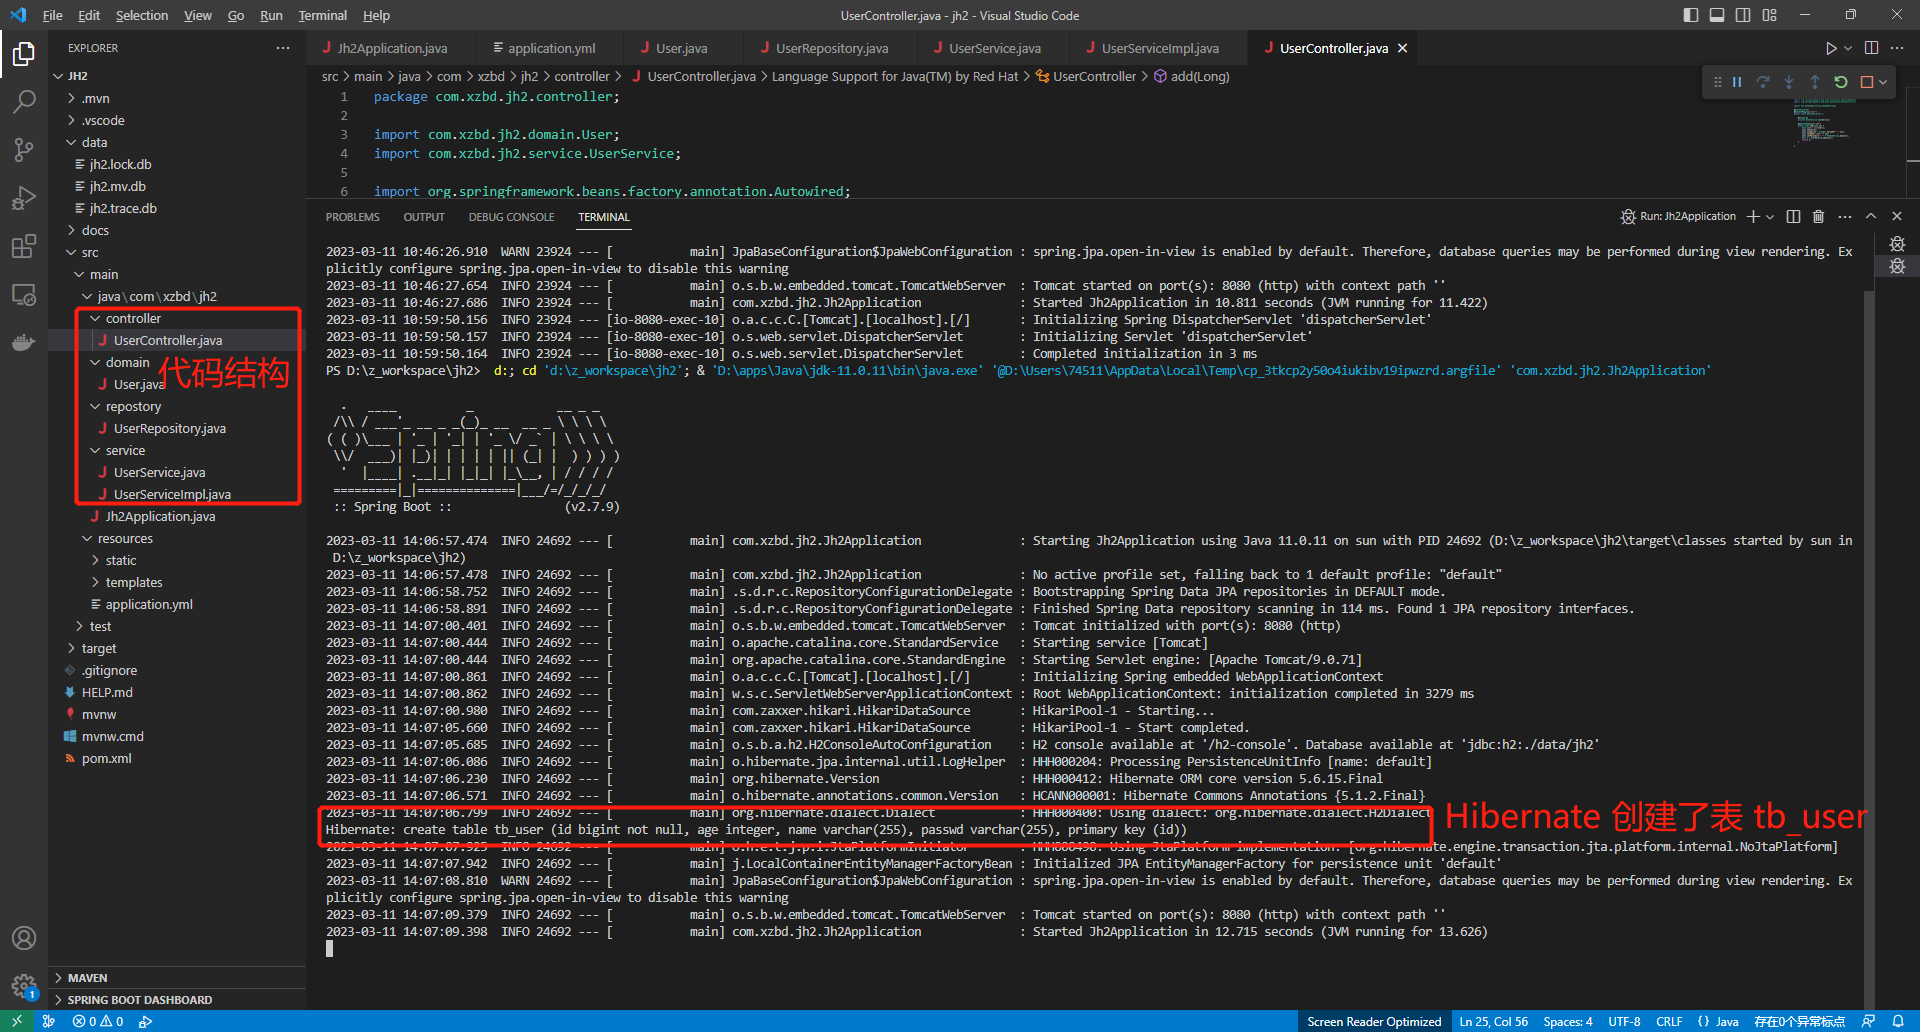Pause the debug session from the debug toolbar

pyautogui.click(x=1737, y=82)
